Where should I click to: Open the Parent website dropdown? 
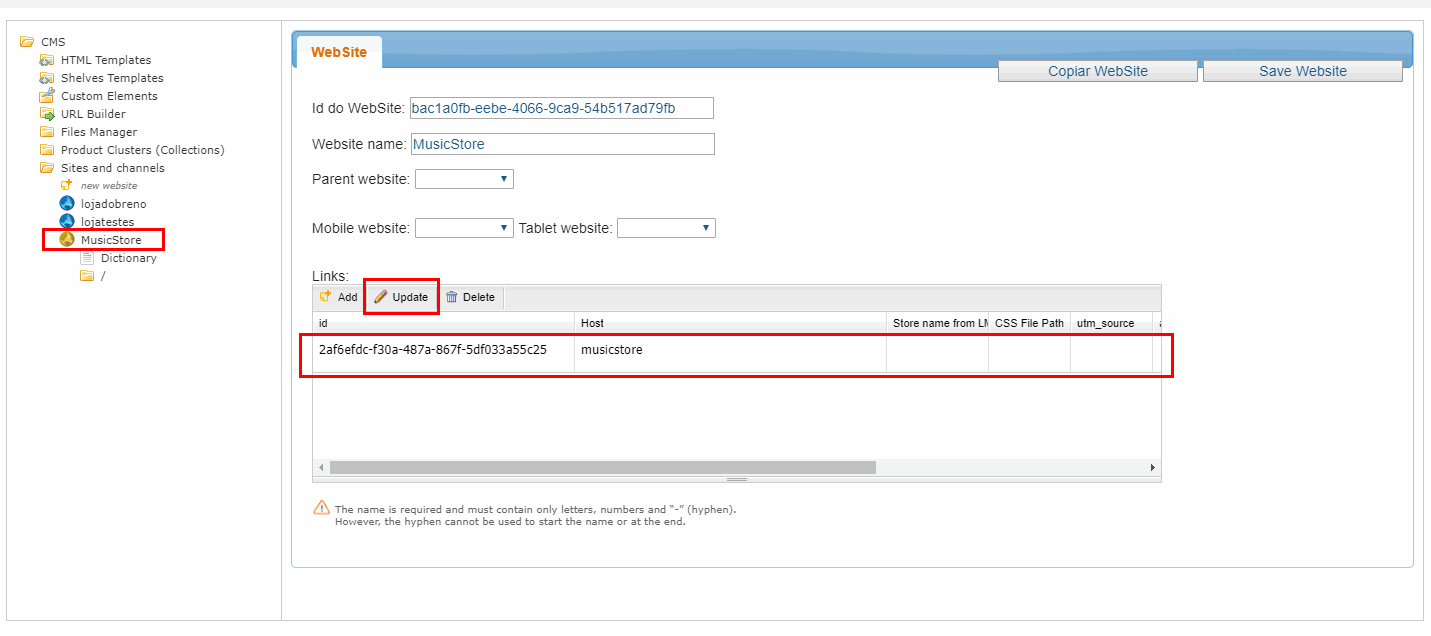(x=464, y=179)
